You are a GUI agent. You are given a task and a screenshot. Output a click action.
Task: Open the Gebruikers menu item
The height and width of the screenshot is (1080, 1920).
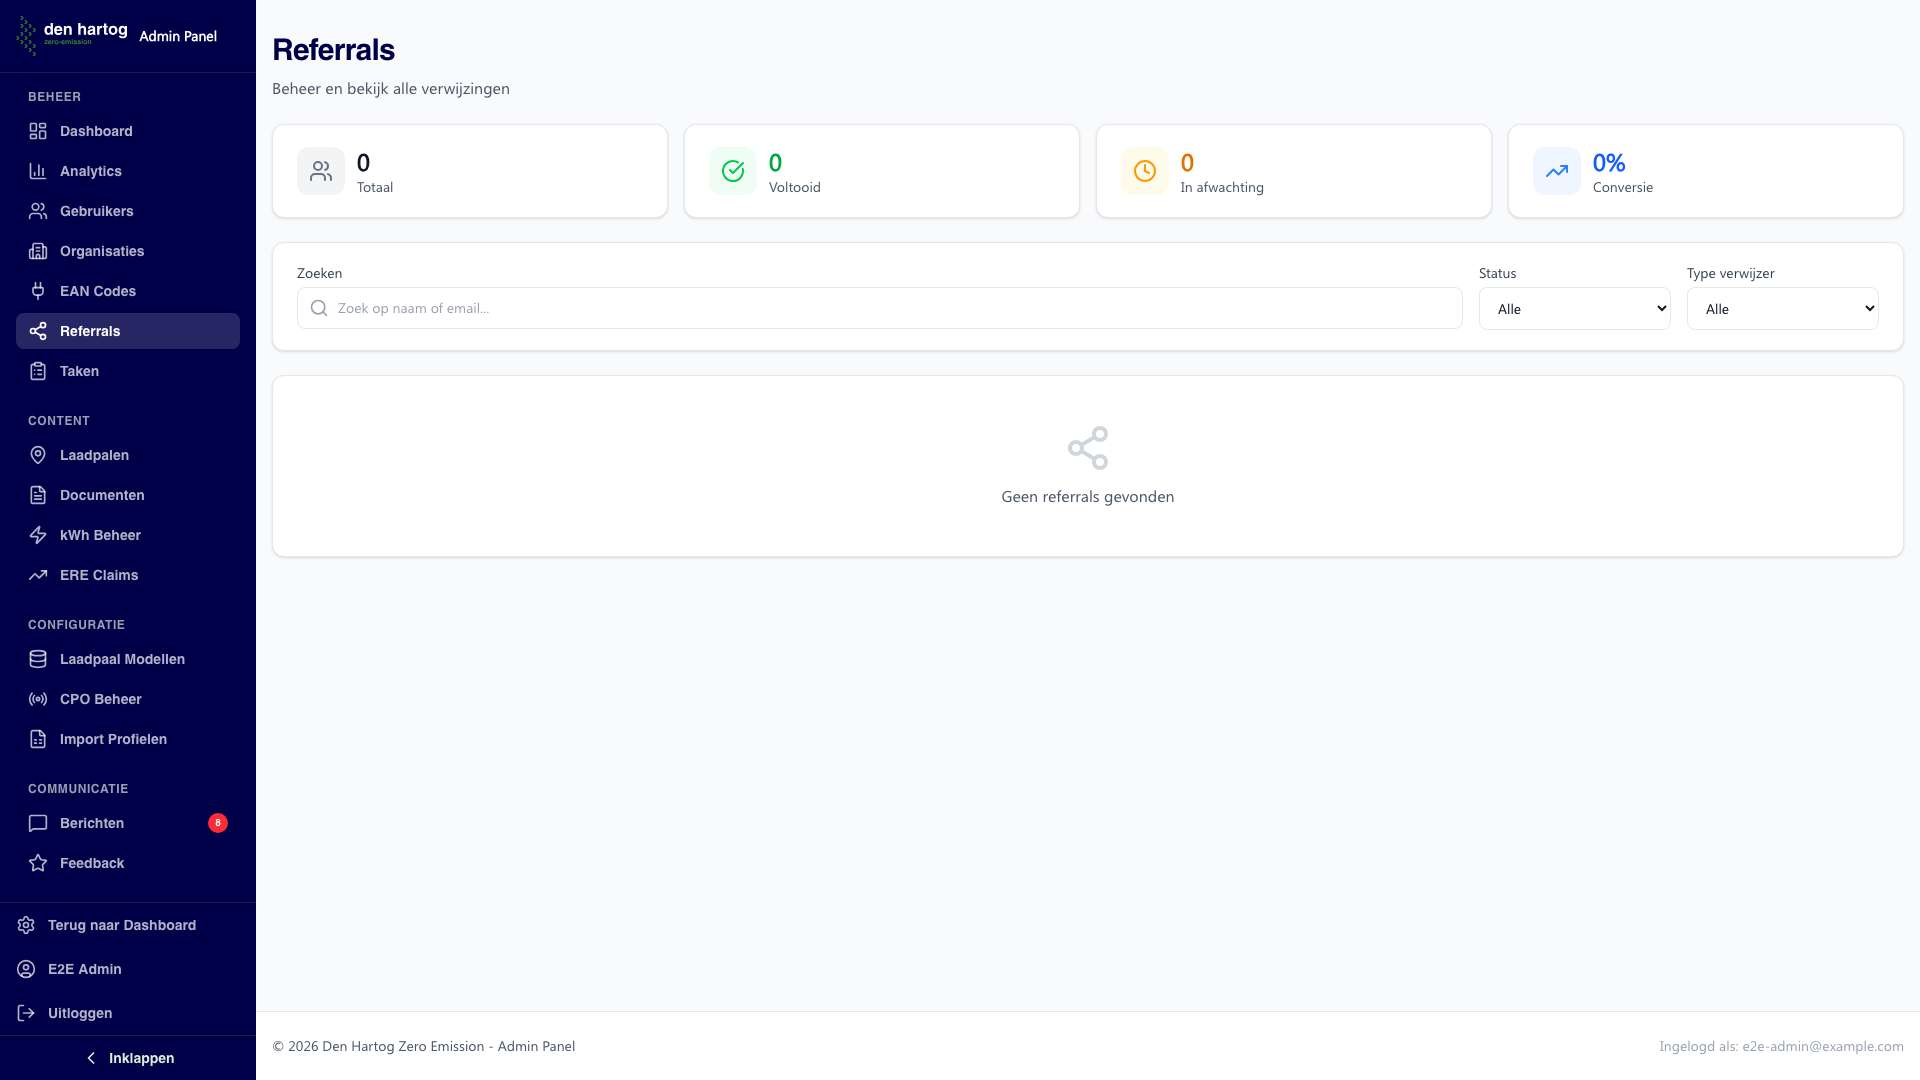pos(96,211)
